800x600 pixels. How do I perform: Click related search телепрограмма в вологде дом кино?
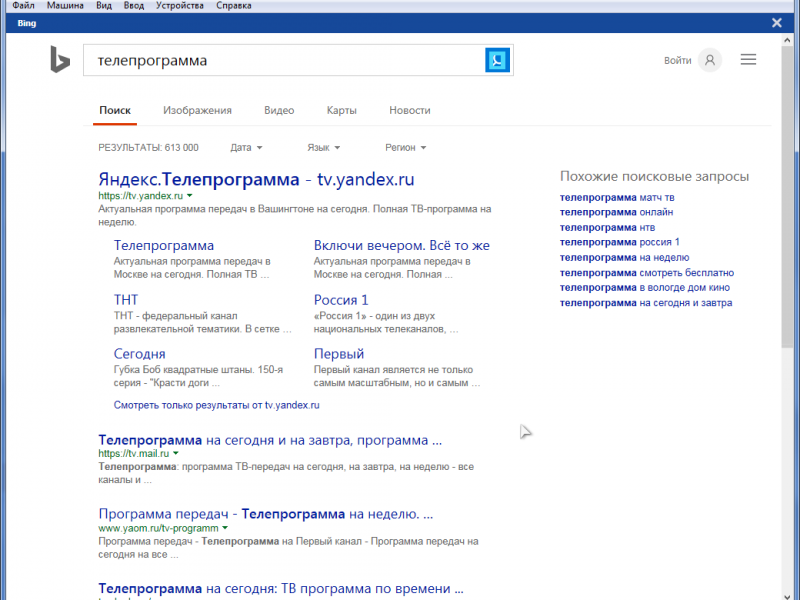(645, 288)
